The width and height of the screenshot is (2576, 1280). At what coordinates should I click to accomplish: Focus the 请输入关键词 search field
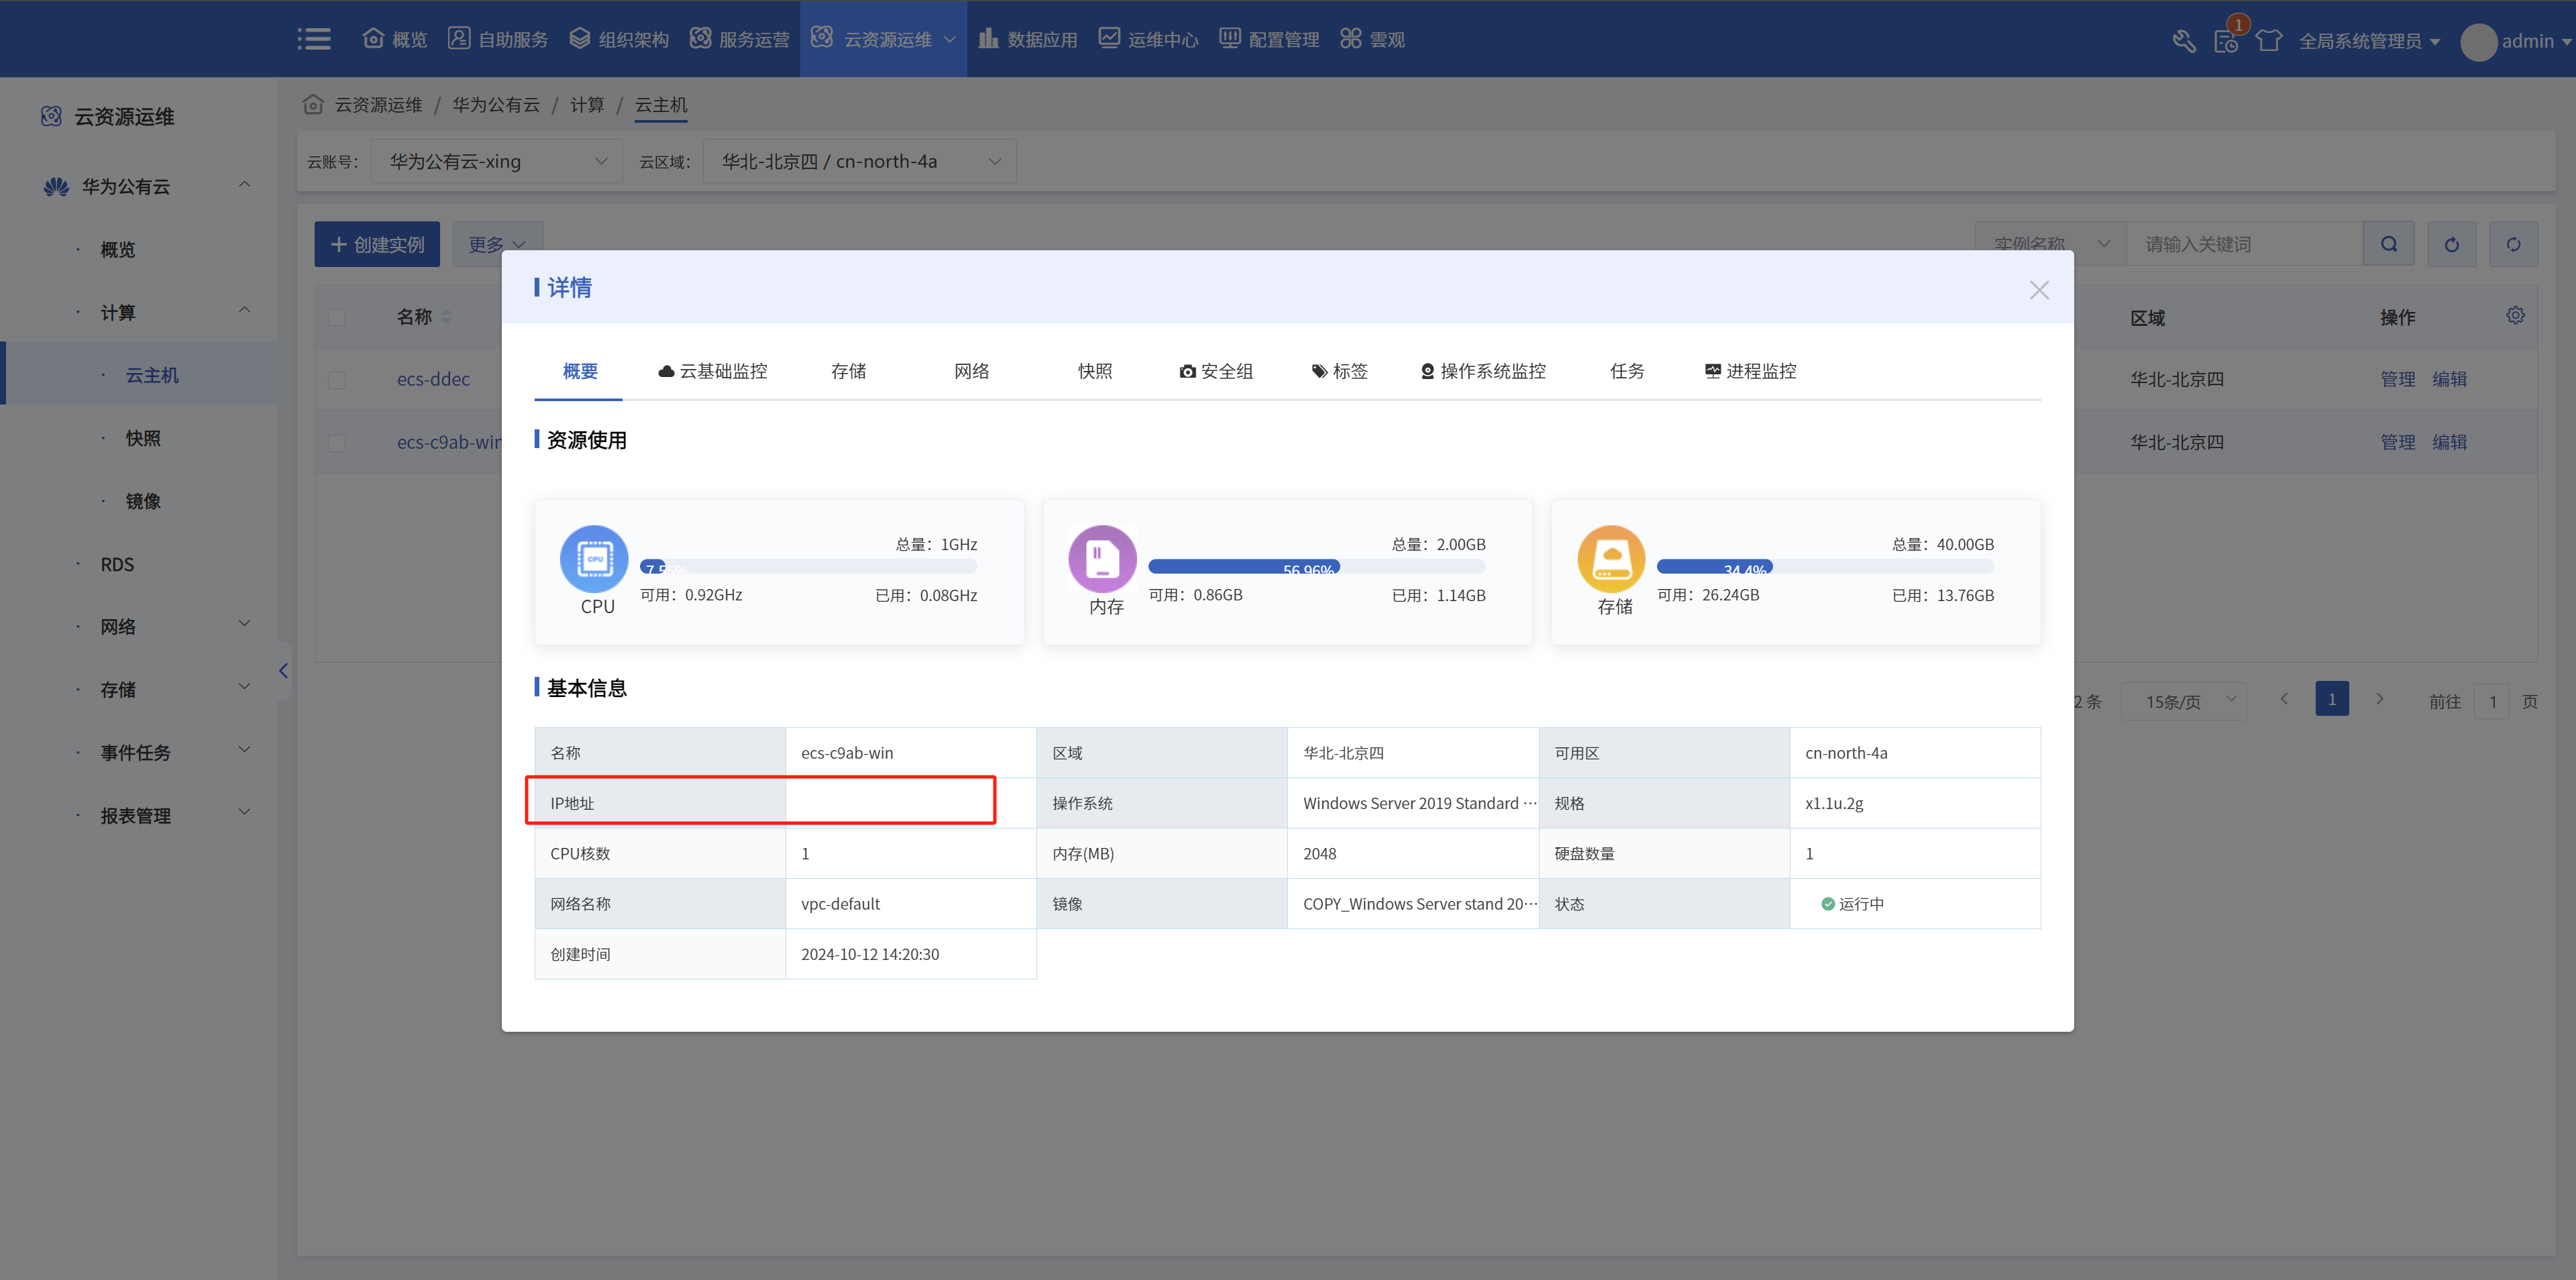[2244, 244]
